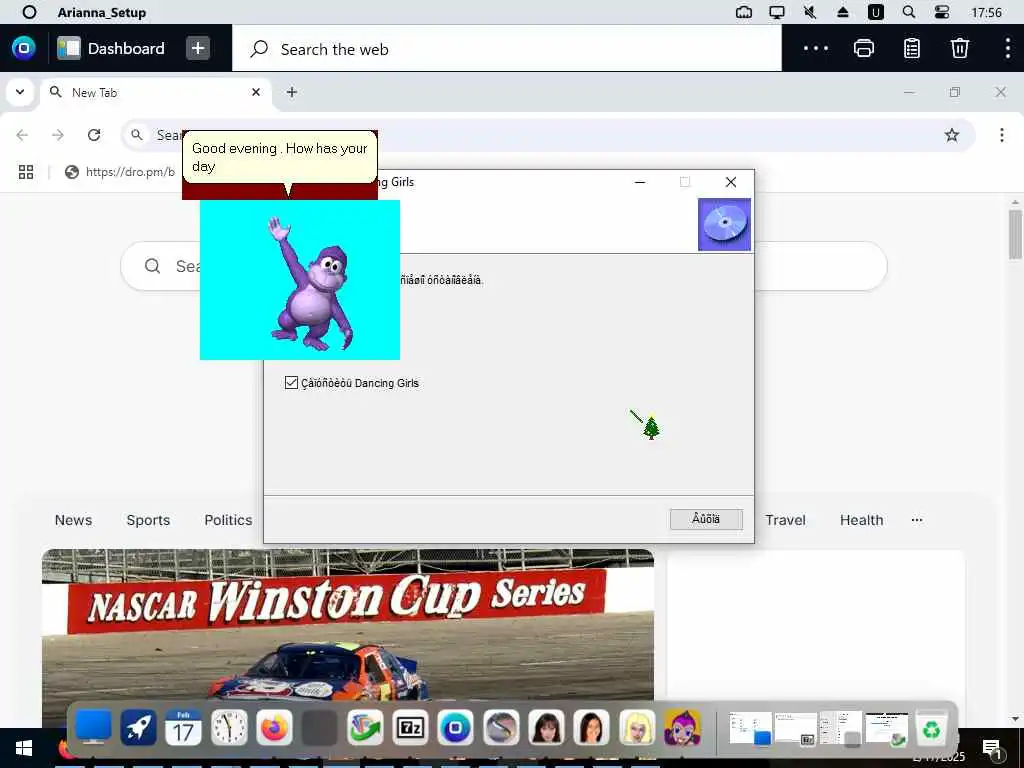The image size is (1024, 768).
Task: Click the page vertical scrollbar thumb
Action: point(1015,234)
